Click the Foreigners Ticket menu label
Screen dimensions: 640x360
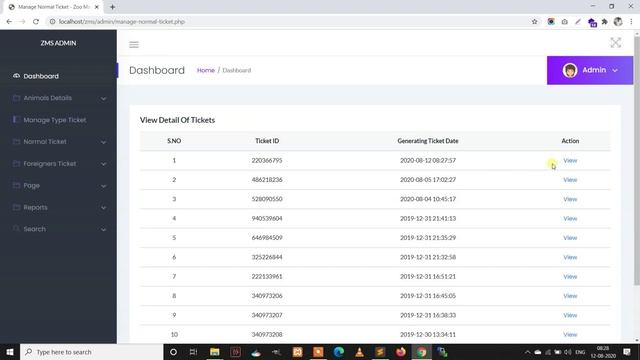coord(50,164)
